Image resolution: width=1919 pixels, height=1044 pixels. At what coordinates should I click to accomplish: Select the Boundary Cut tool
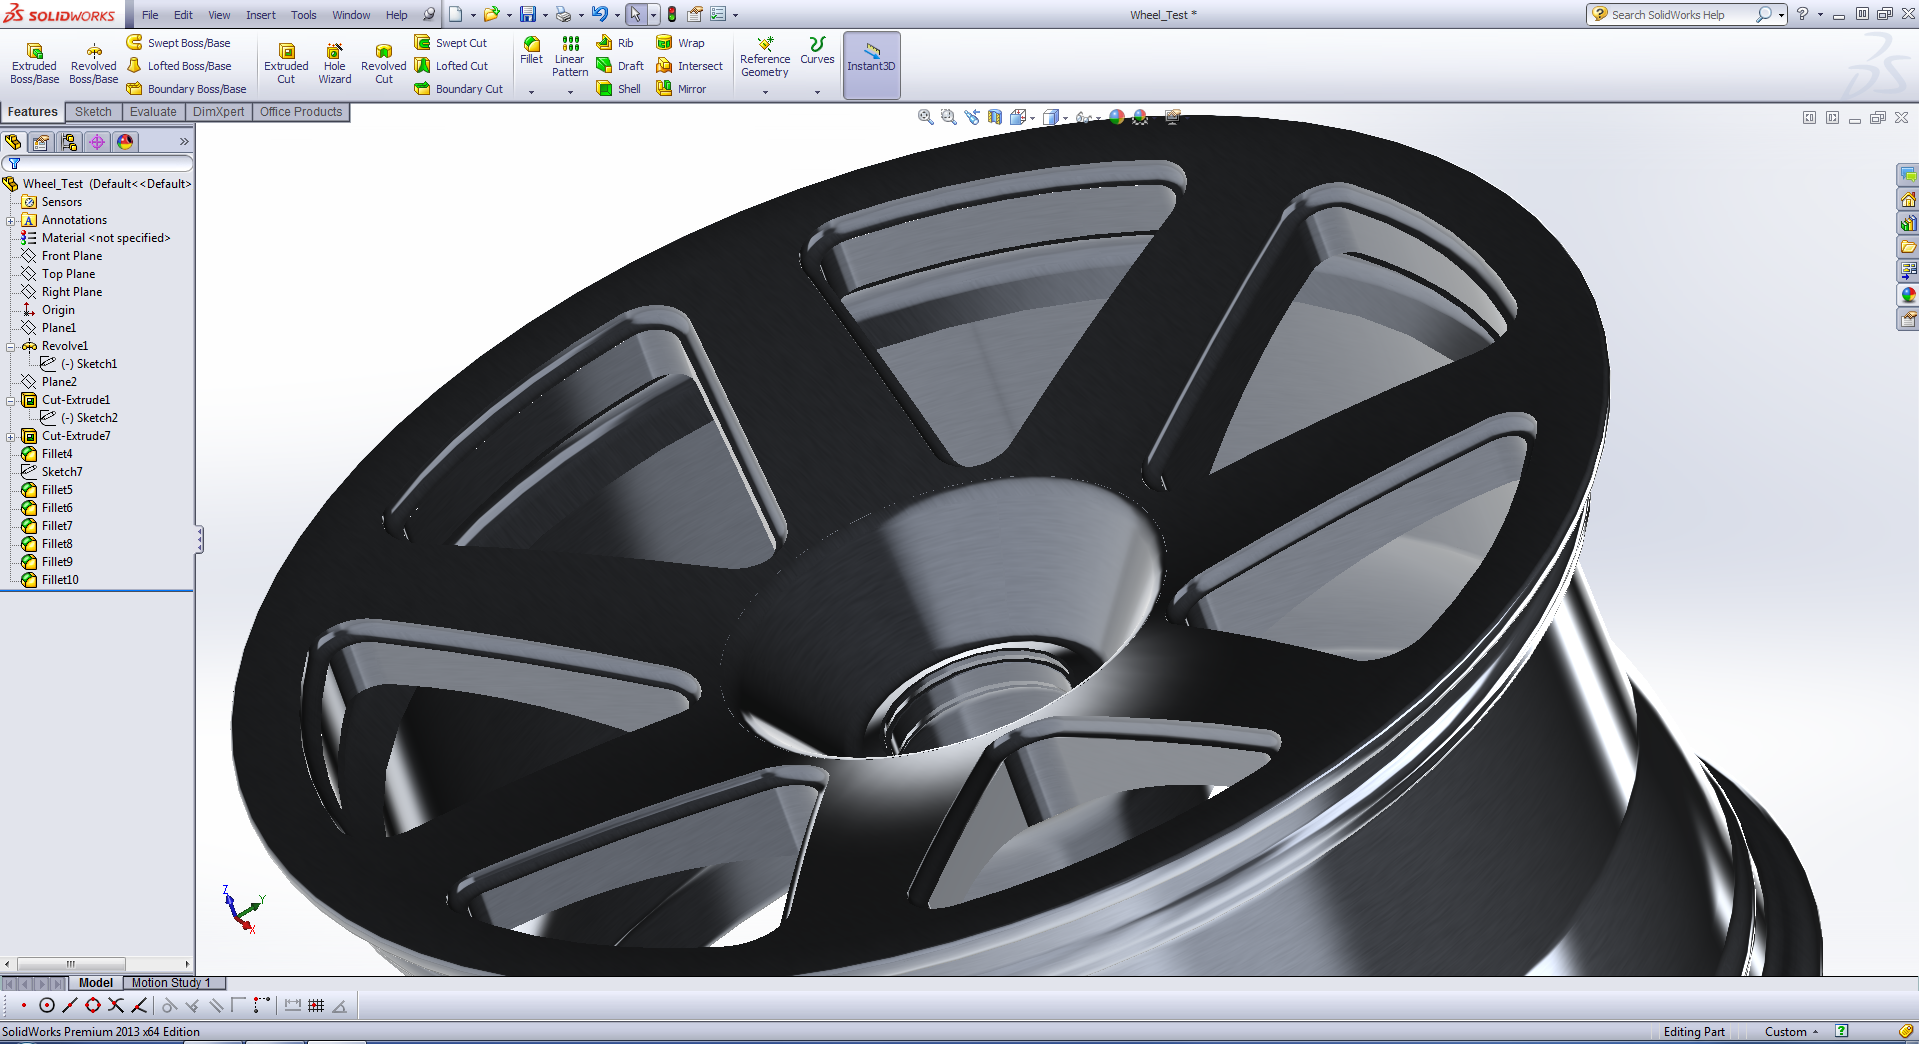(x=459, y=89)
